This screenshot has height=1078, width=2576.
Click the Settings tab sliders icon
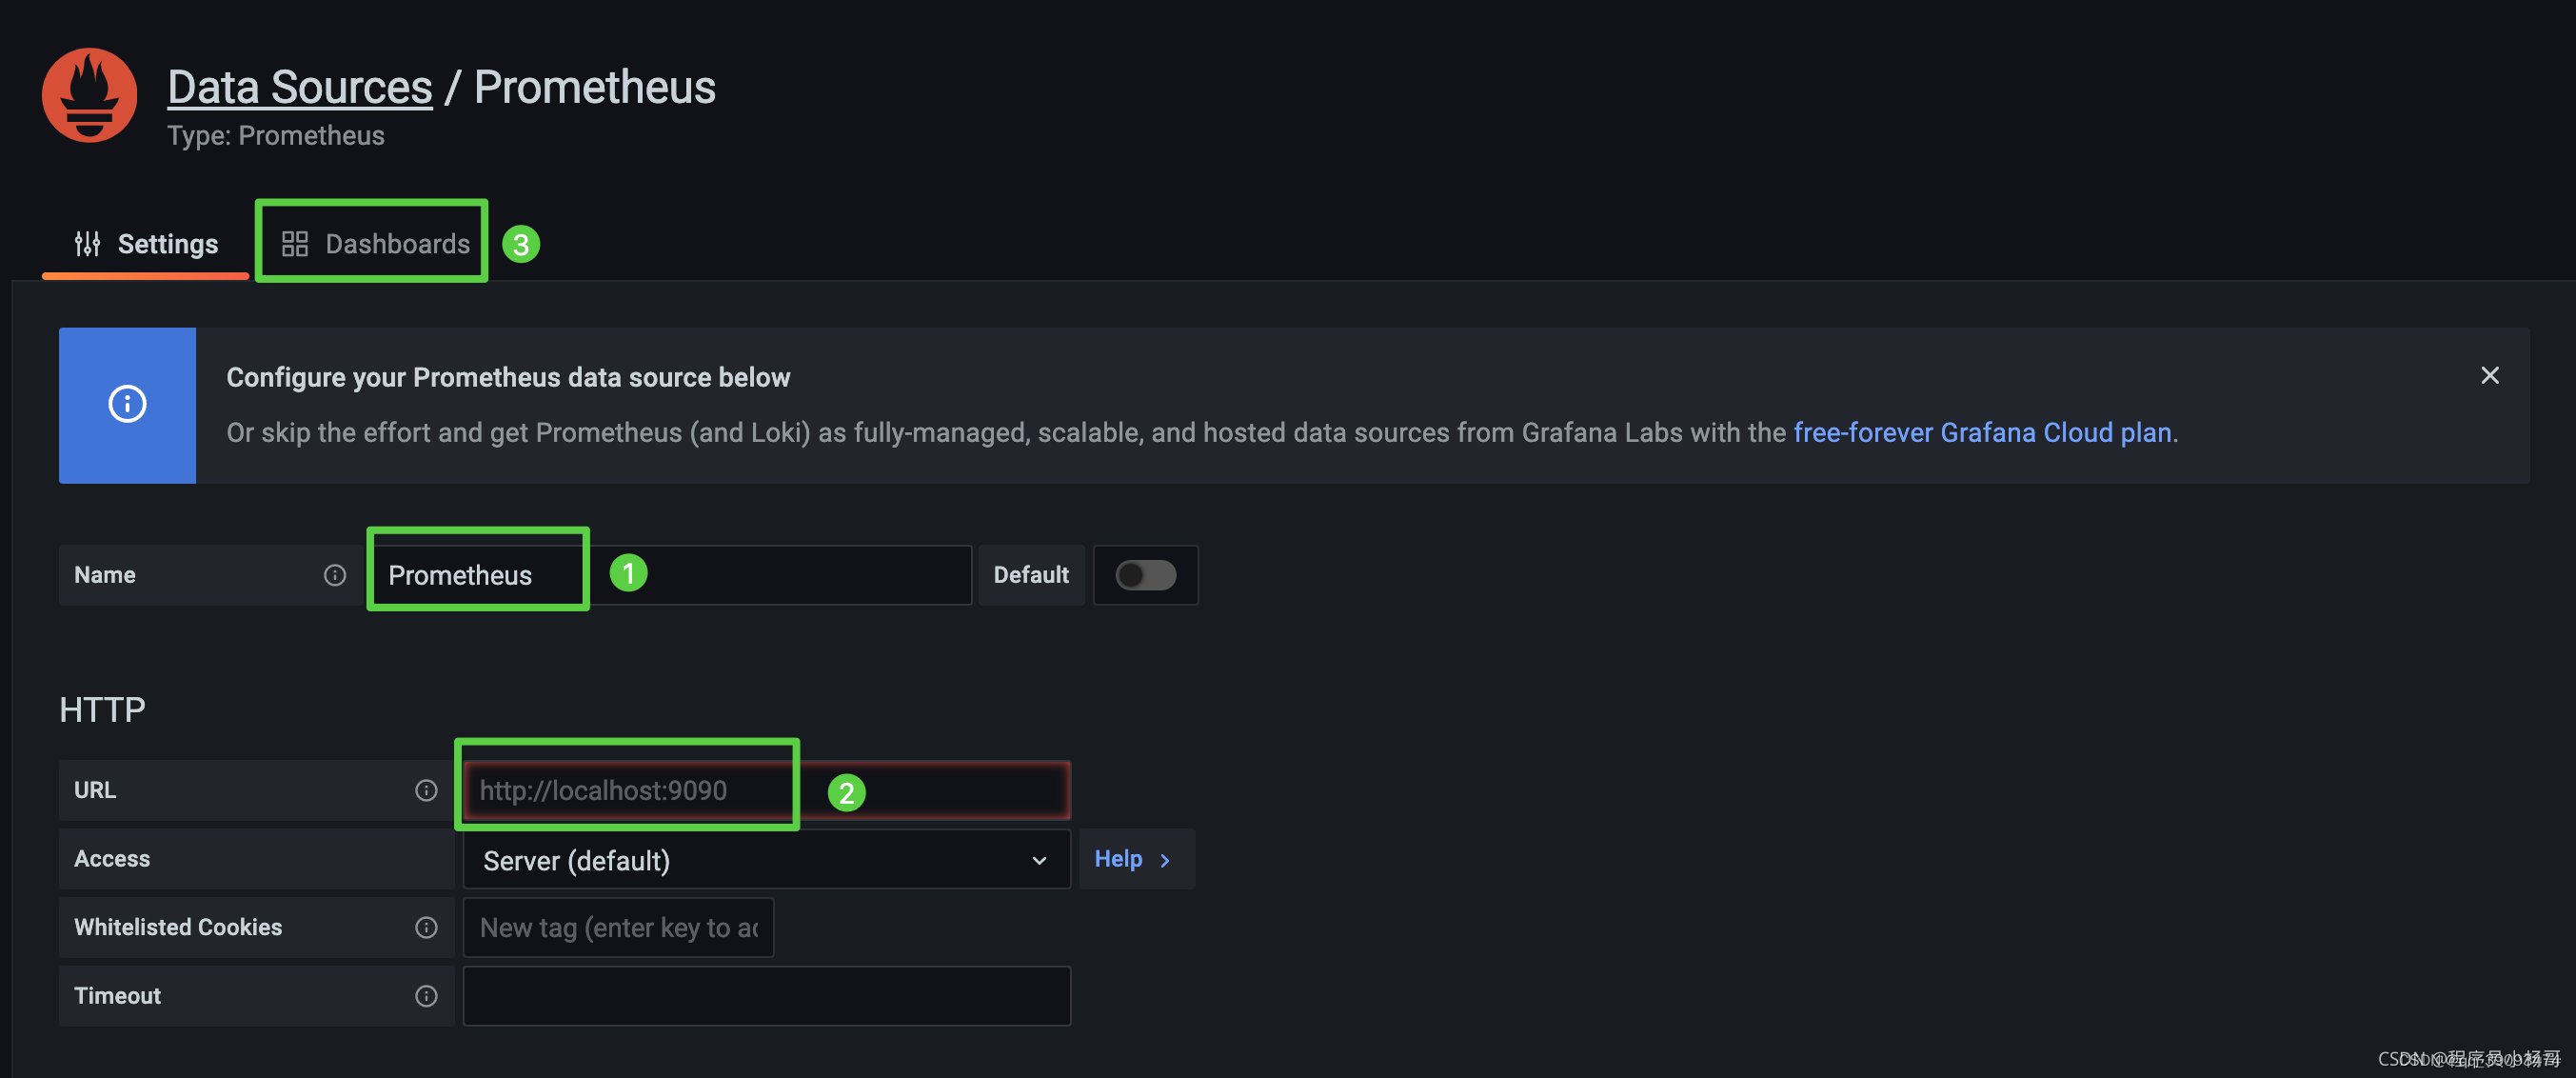pyautogui.click(x=88, y=243)
